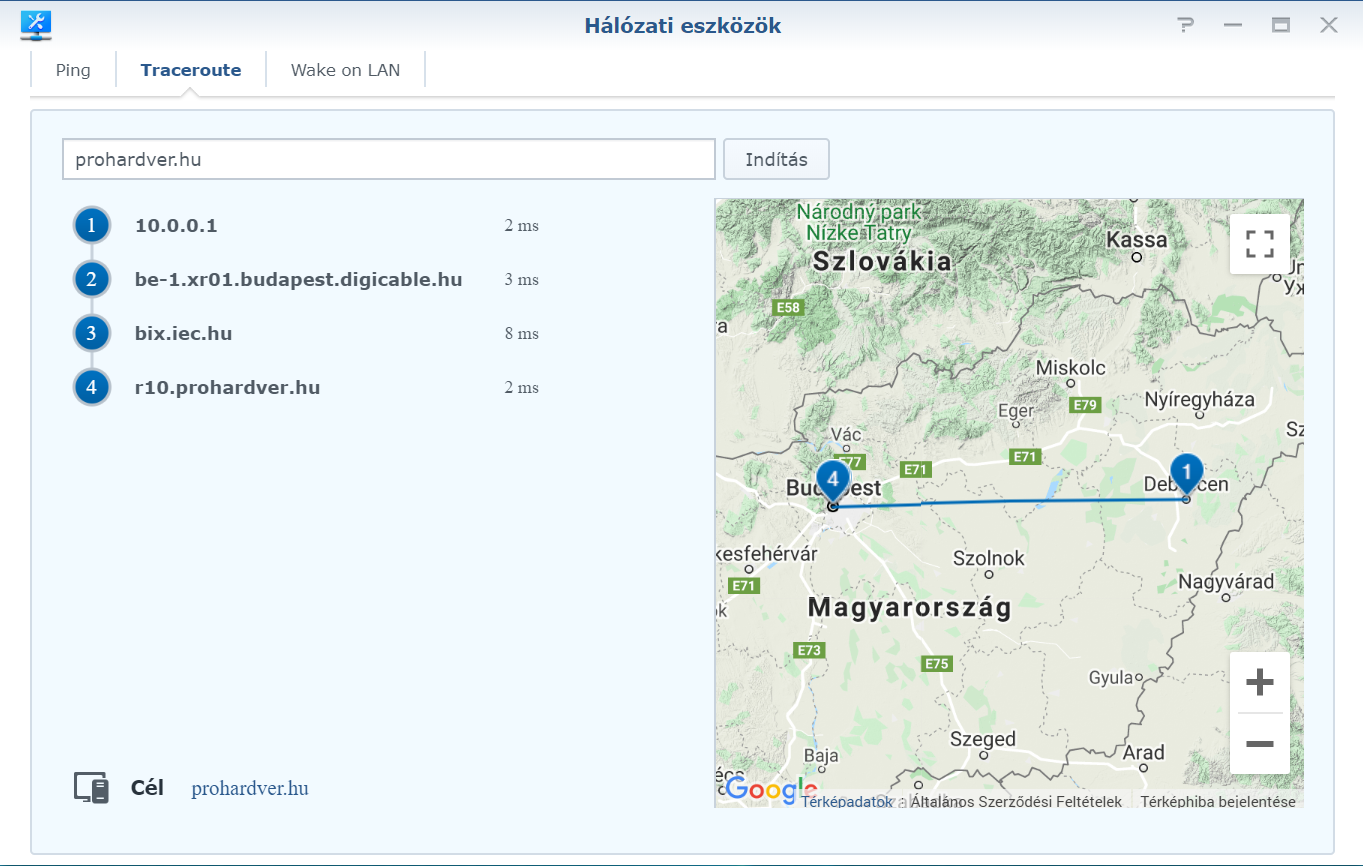Minimize the Hálózati eszközök window
This screenshot has height=866, width=1363.
click(1233, 26)
